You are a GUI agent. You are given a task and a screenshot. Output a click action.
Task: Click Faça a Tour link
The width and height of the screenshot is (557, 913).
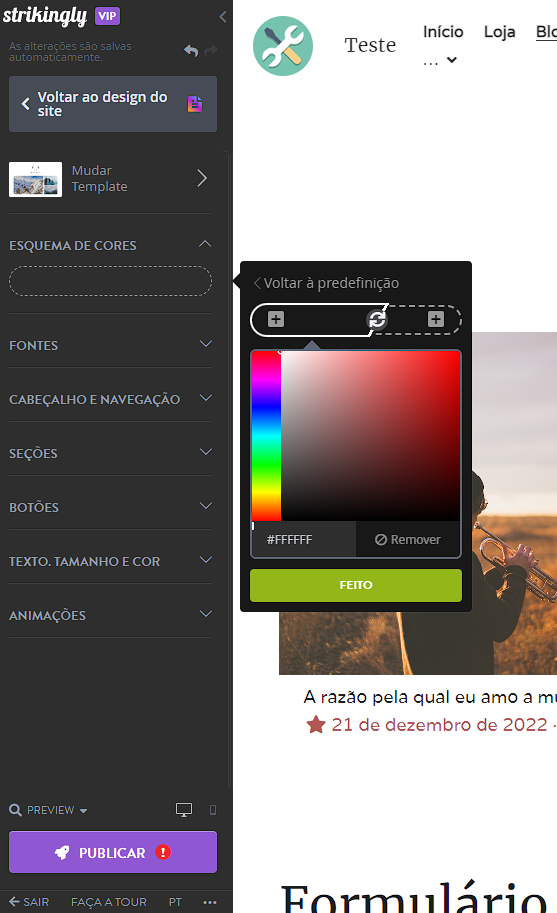(109, 902)
